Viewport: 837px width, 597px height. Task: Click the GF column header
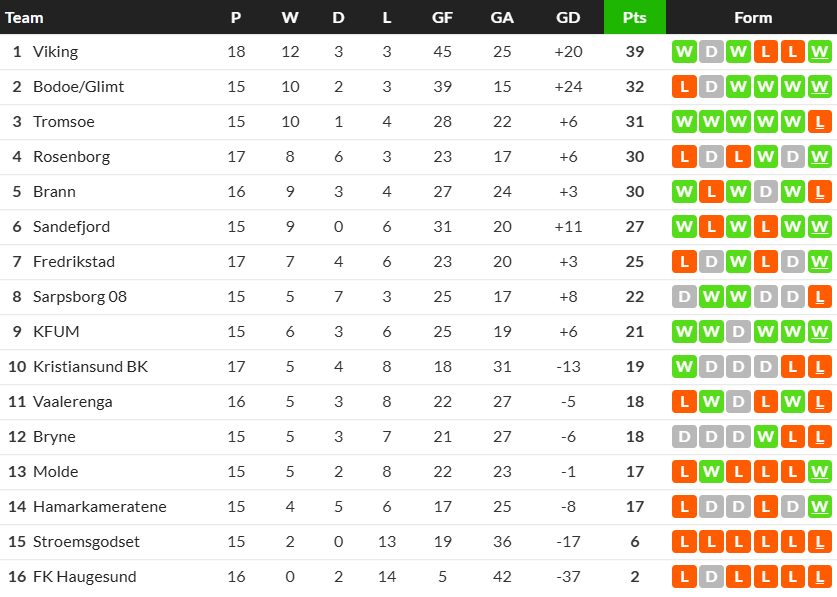click(443, 18)
